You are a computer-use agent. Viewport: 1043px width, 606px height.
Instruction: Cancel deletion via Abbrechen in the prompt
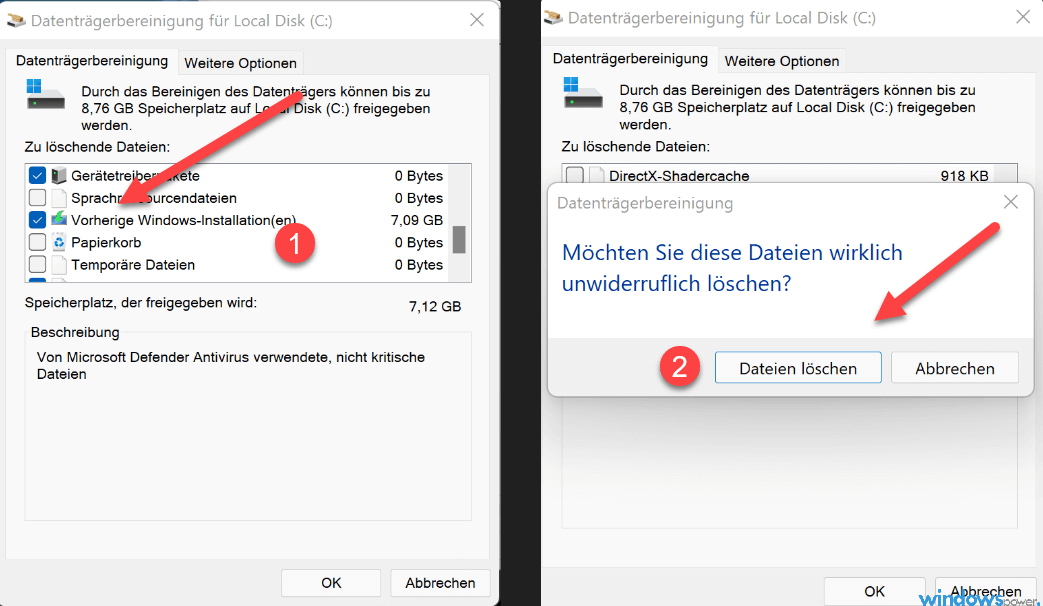954,367
